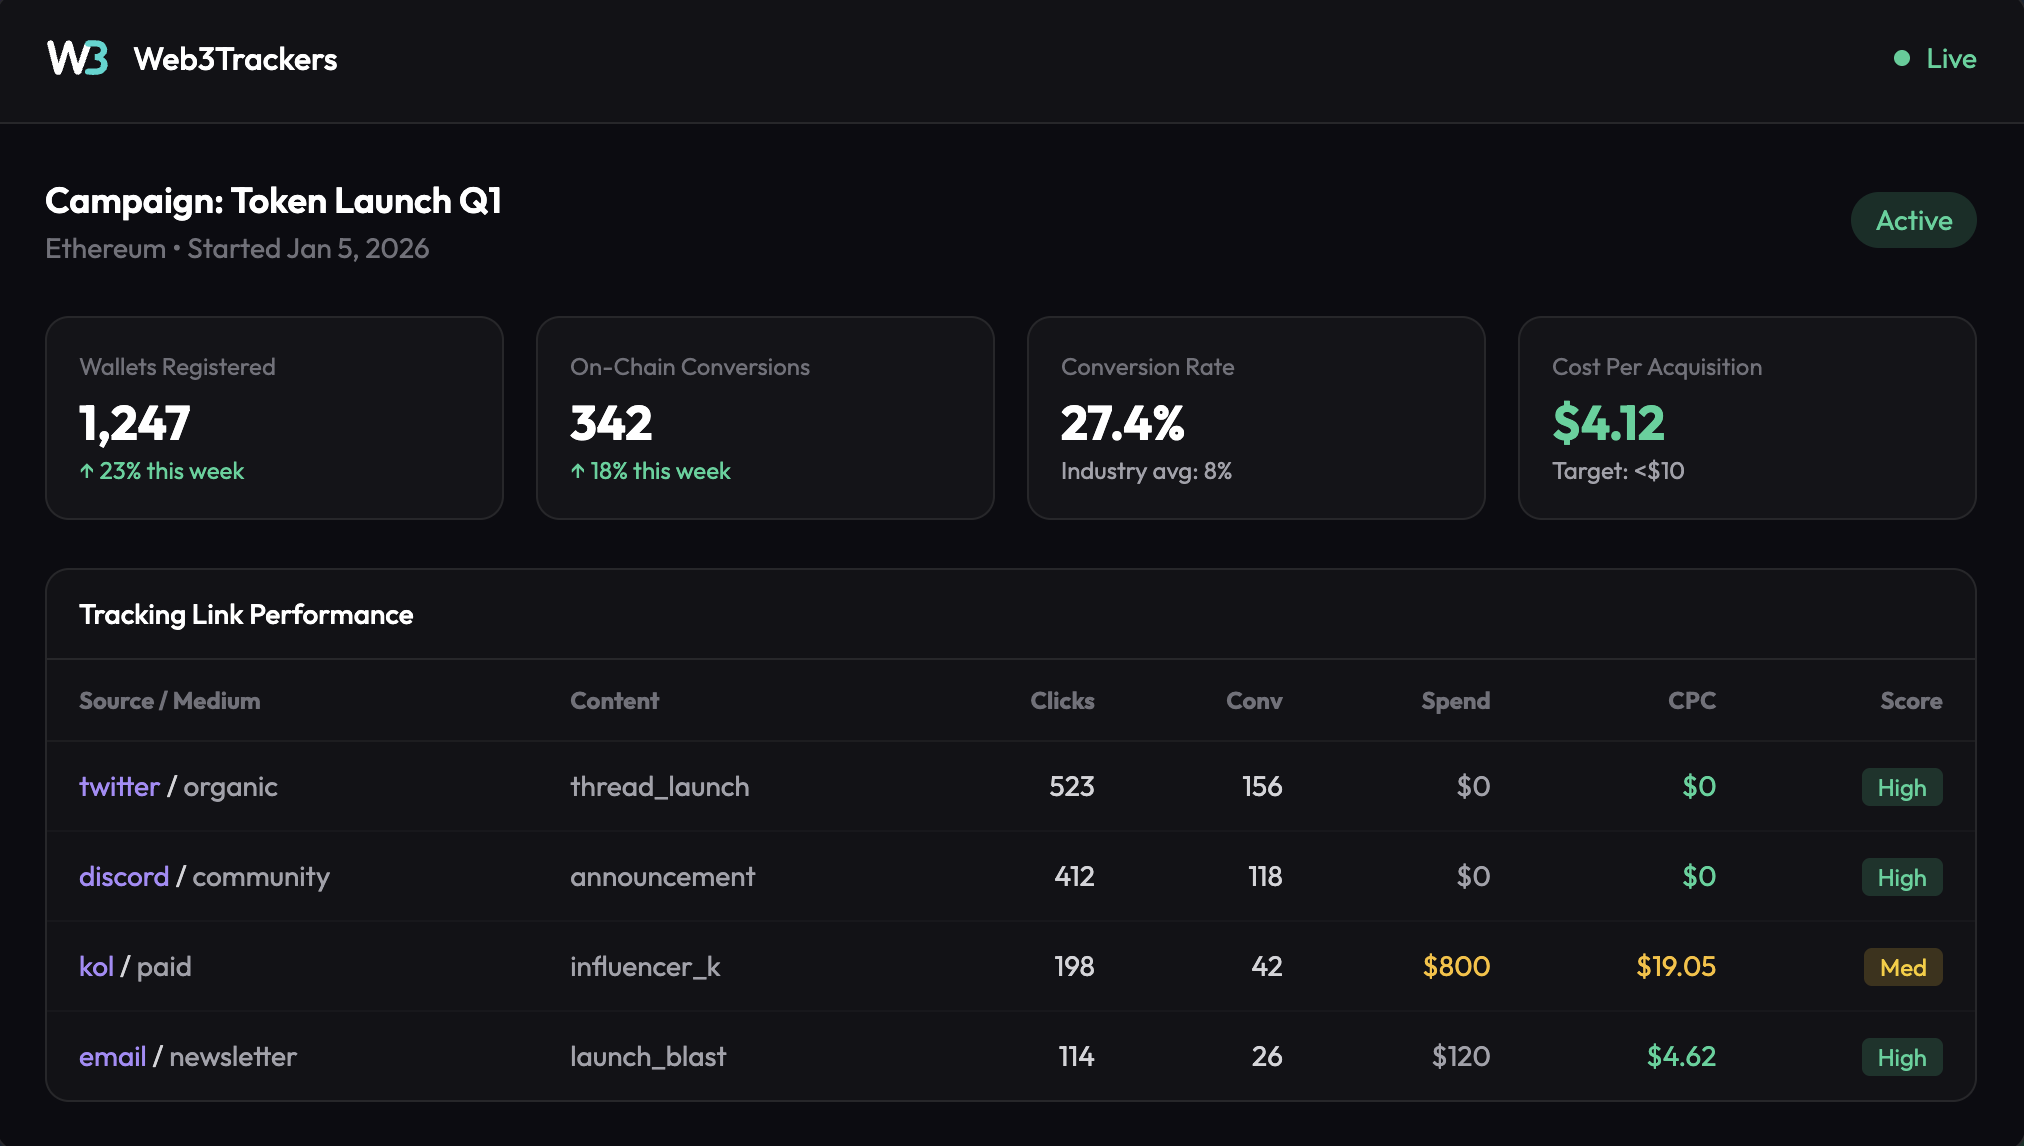
Task: Sort by the Clicks column header
Action: [1062, 701]
